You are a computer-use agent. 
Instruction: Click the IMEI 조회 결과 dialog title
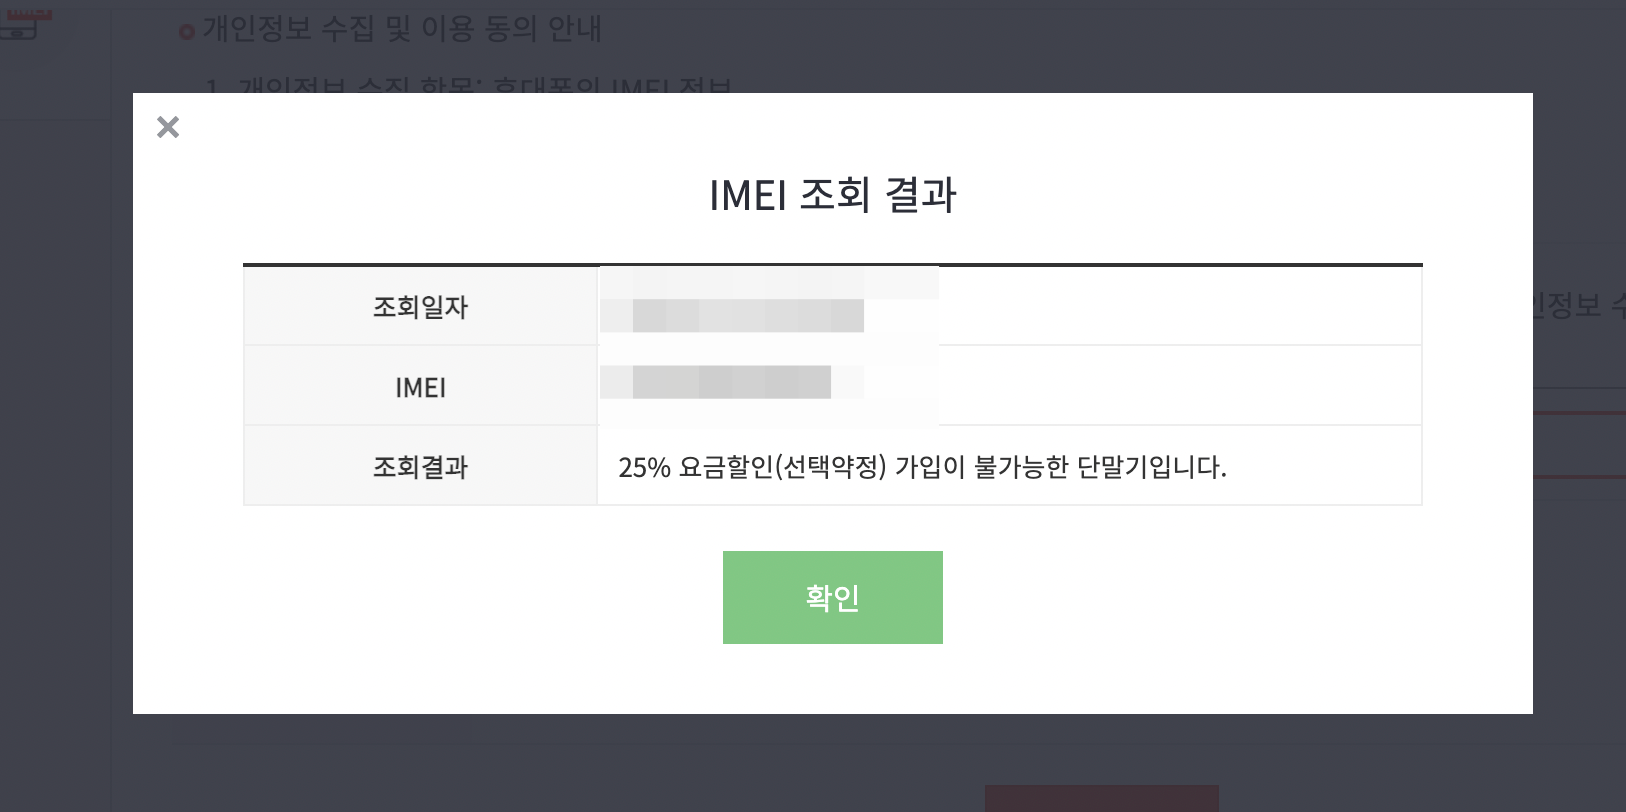pos(832,194)
